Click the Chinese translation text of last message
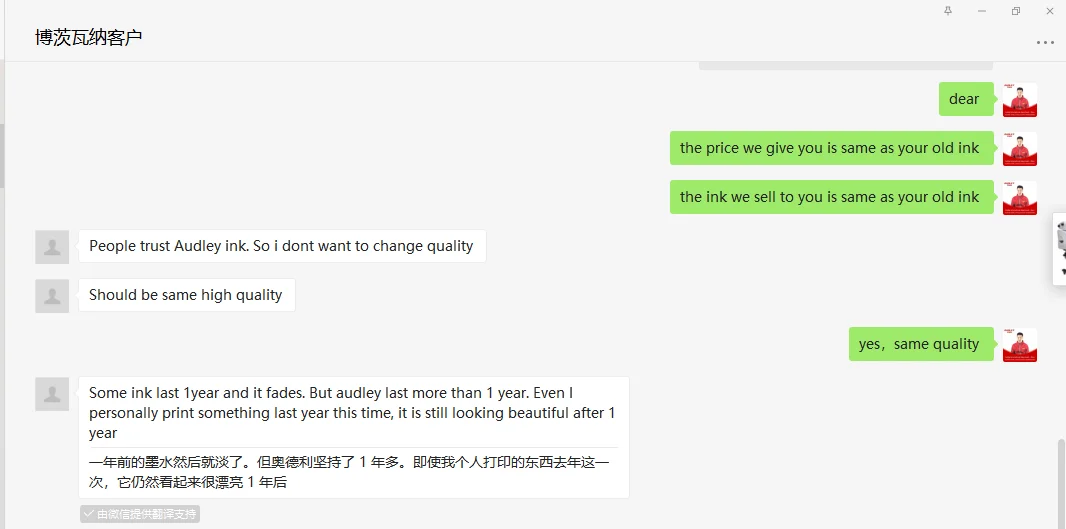Viewport: 1066px width, 529px height. pos(349,472)
